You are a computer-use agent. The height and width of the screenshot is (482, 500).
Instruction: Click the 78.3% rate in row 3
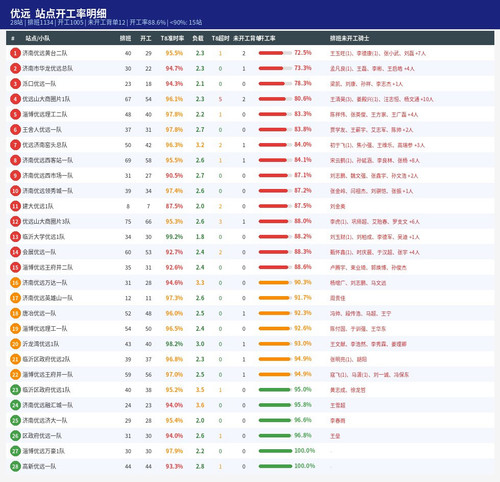[x=303, y=83]
